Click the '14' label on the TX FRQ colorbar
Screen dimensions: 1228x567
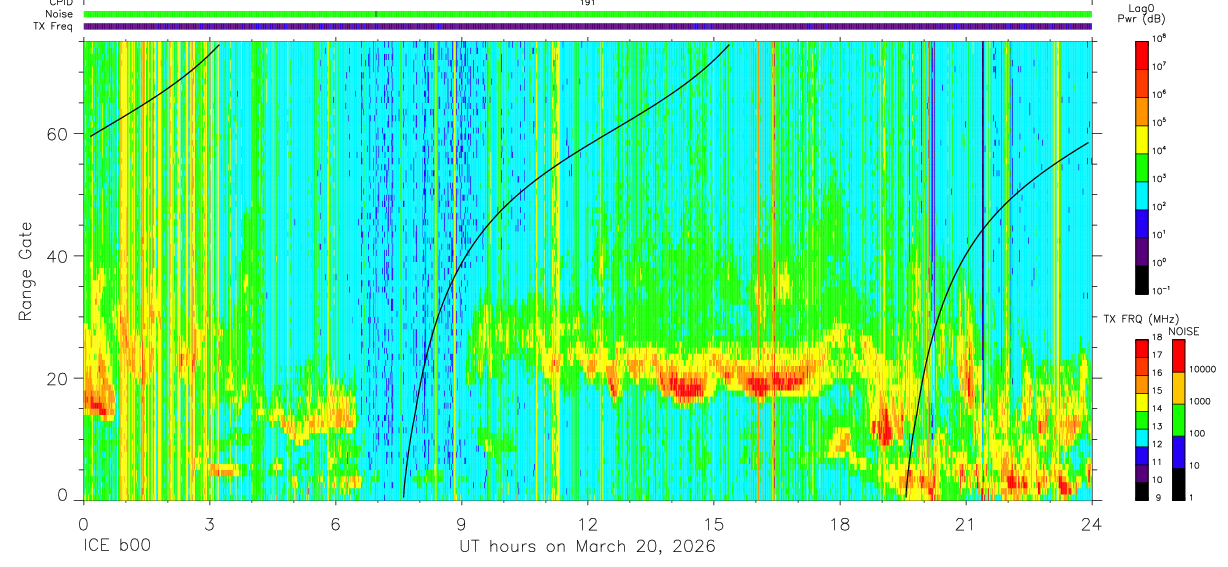point(1158,409)
